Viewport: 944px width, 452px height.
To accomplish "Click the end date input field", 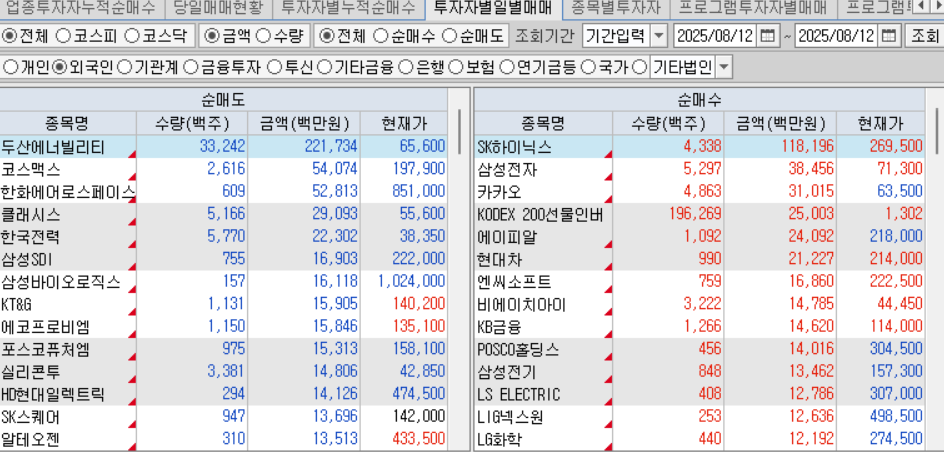I will [x=837, y=36].
